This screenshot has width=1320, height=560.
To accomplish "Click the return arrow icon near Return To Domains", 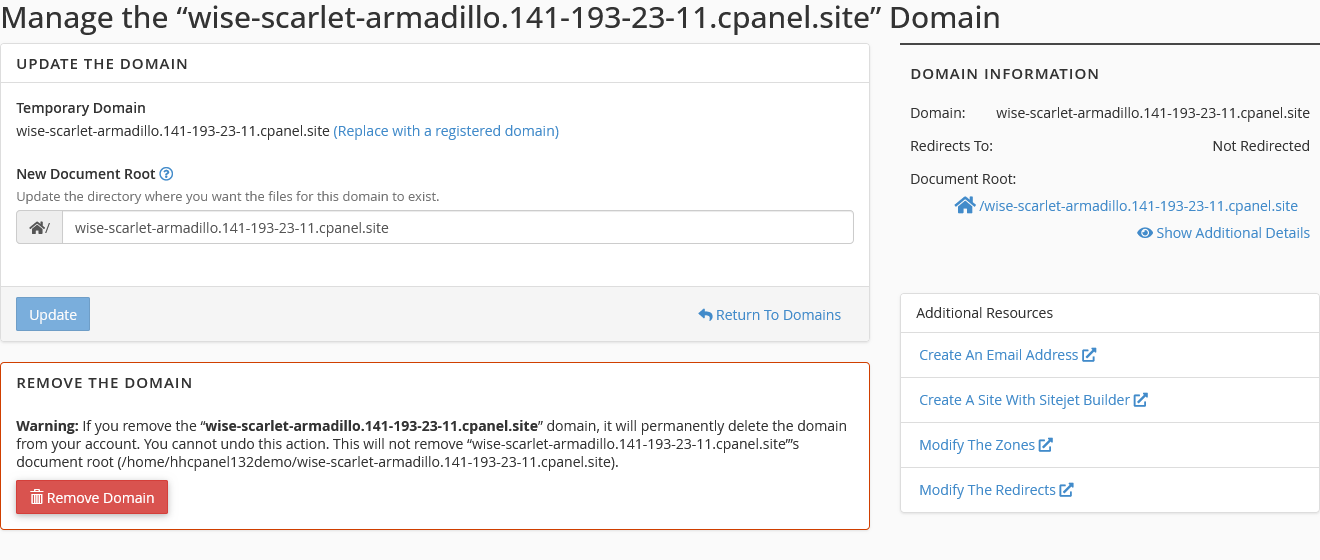I will pos(705,315).
